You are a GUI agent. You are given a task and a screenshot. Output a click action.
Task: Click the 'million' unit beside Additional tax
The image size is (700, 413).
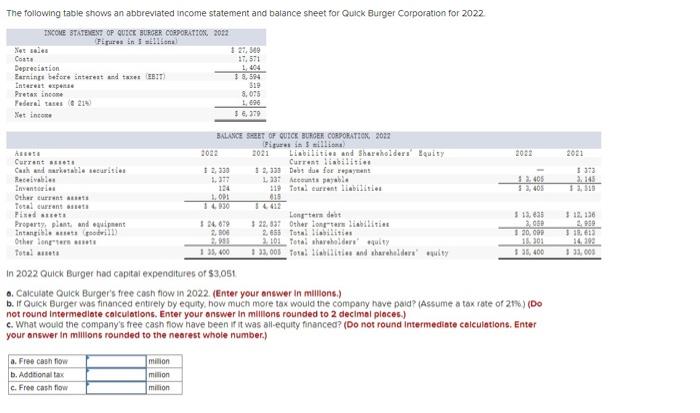[x=159, y=375]
